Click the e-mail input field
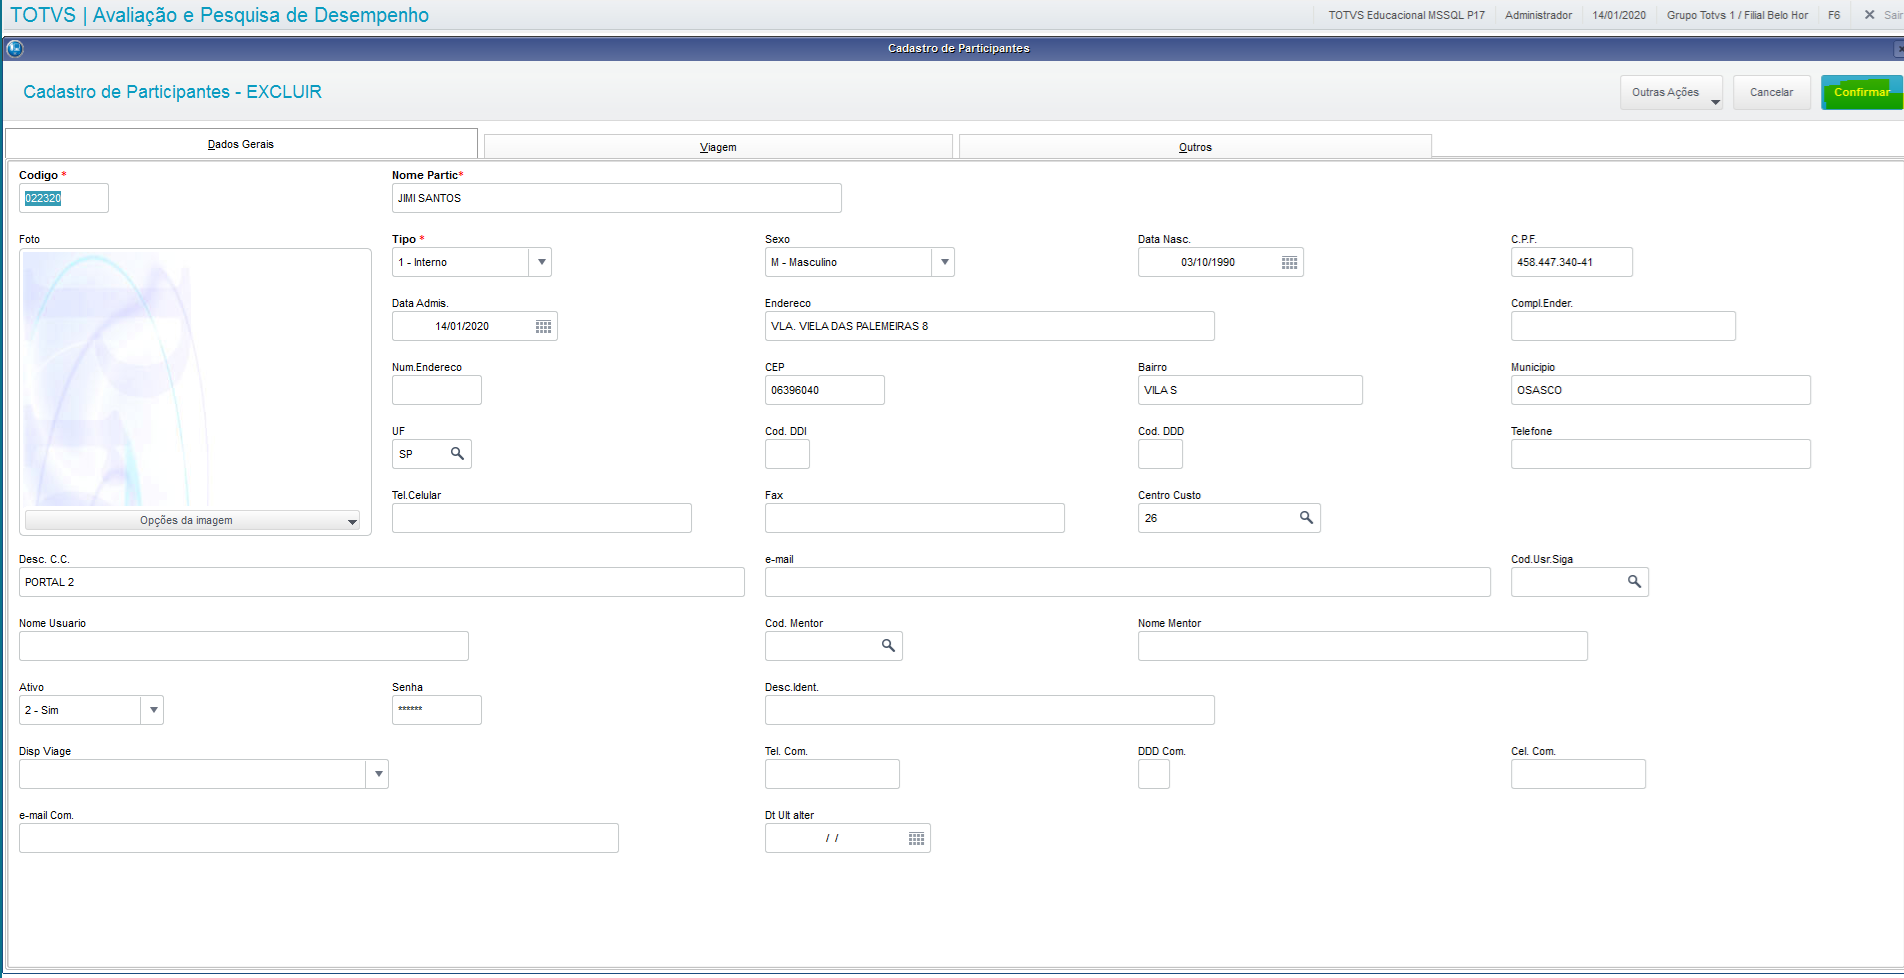The height and width of the screenshot is (978, 1904). (x=1127, y=582)
